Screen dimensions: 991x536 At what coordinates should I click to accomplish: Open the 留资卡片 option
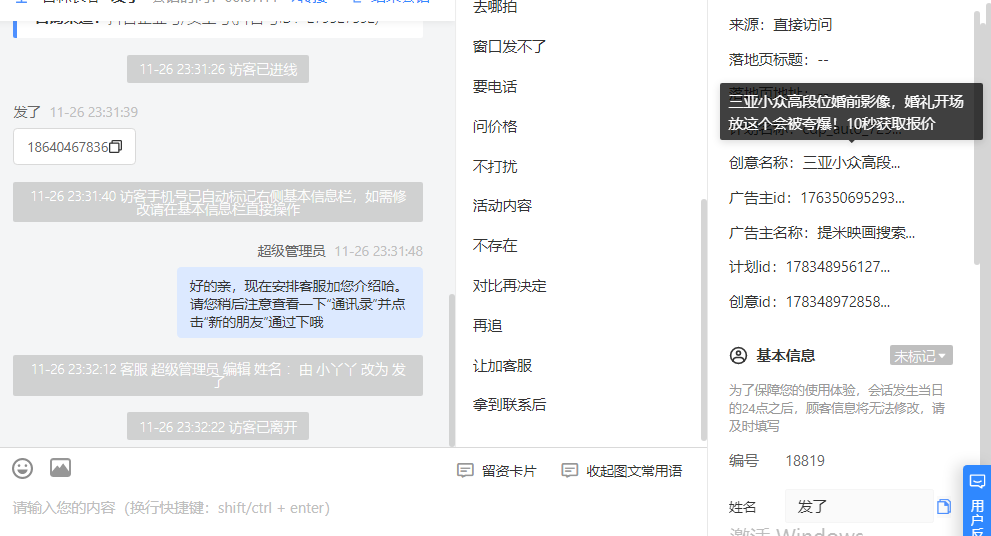pyautogui.click(x=497, y=471)
